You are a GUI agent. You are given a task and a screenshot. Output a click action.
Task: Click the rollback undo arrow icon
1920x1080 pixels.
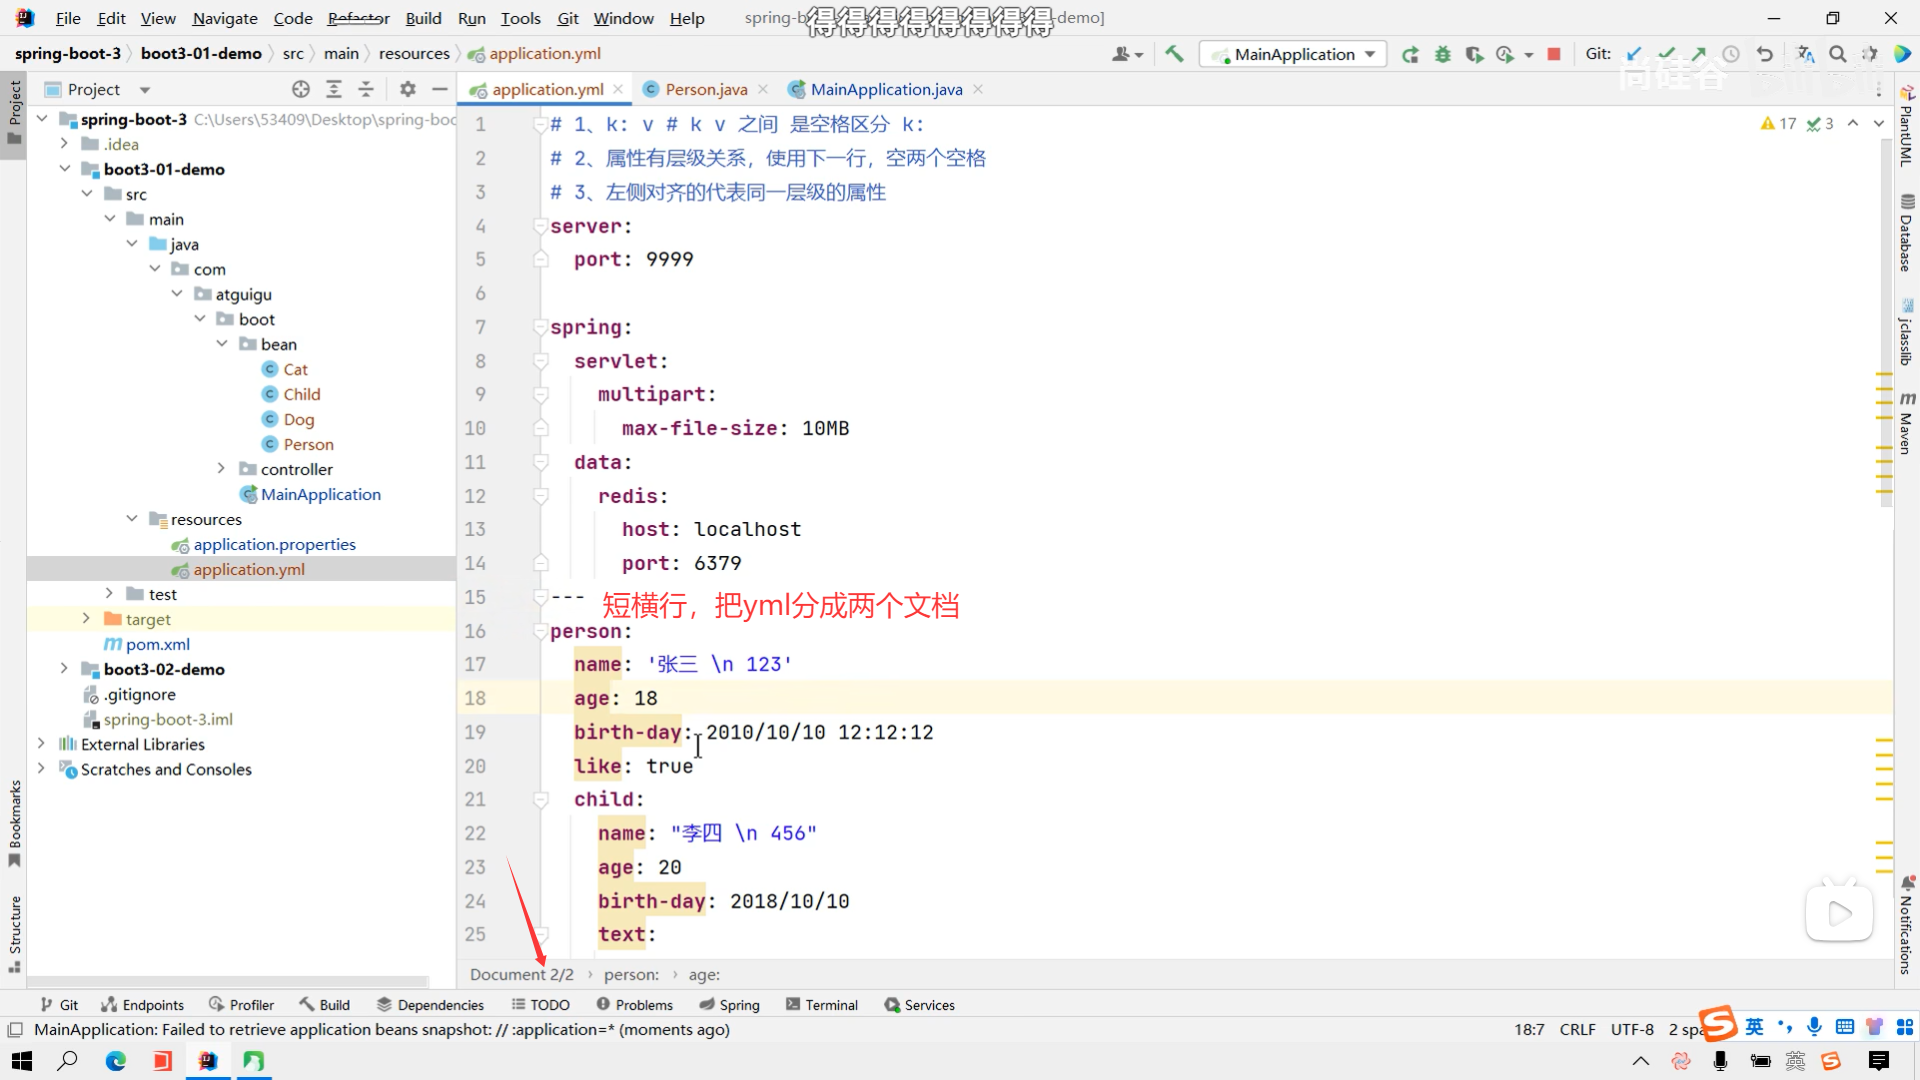1765,54
